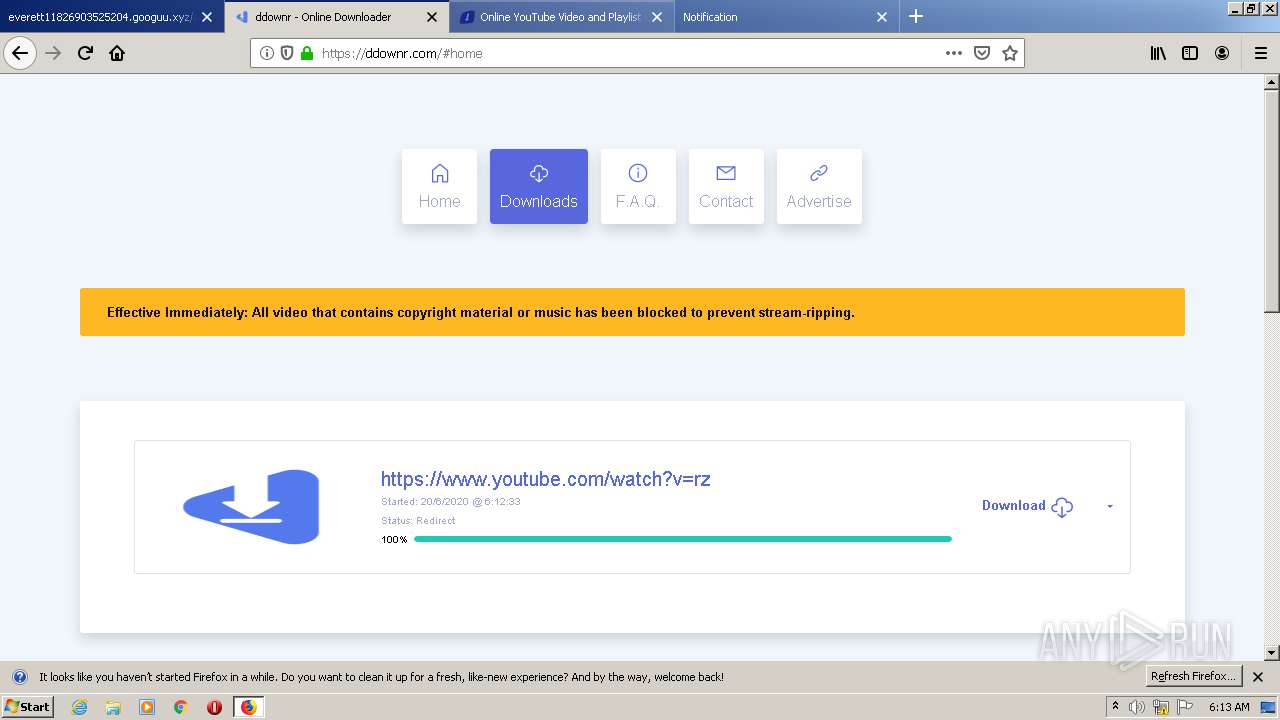Screen dimensions: 1280x720
Task: Open the Contact navigation card
Action: click(x=726, y=186)
